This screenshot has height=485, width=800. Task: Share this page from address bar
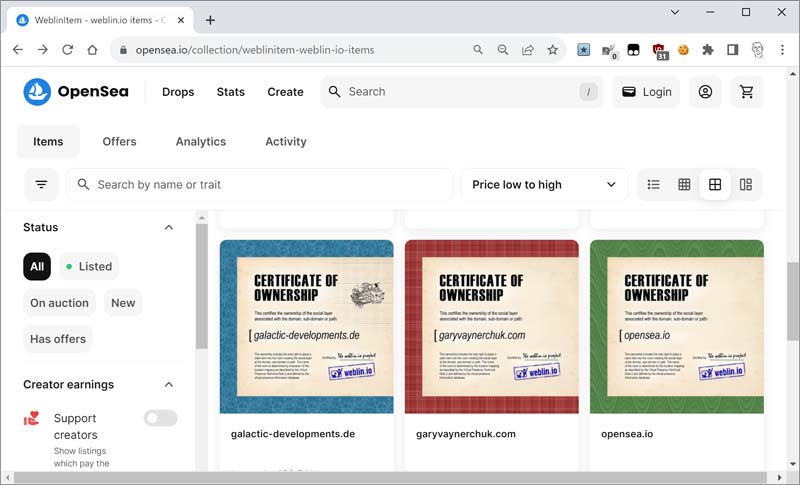[528, 49]
